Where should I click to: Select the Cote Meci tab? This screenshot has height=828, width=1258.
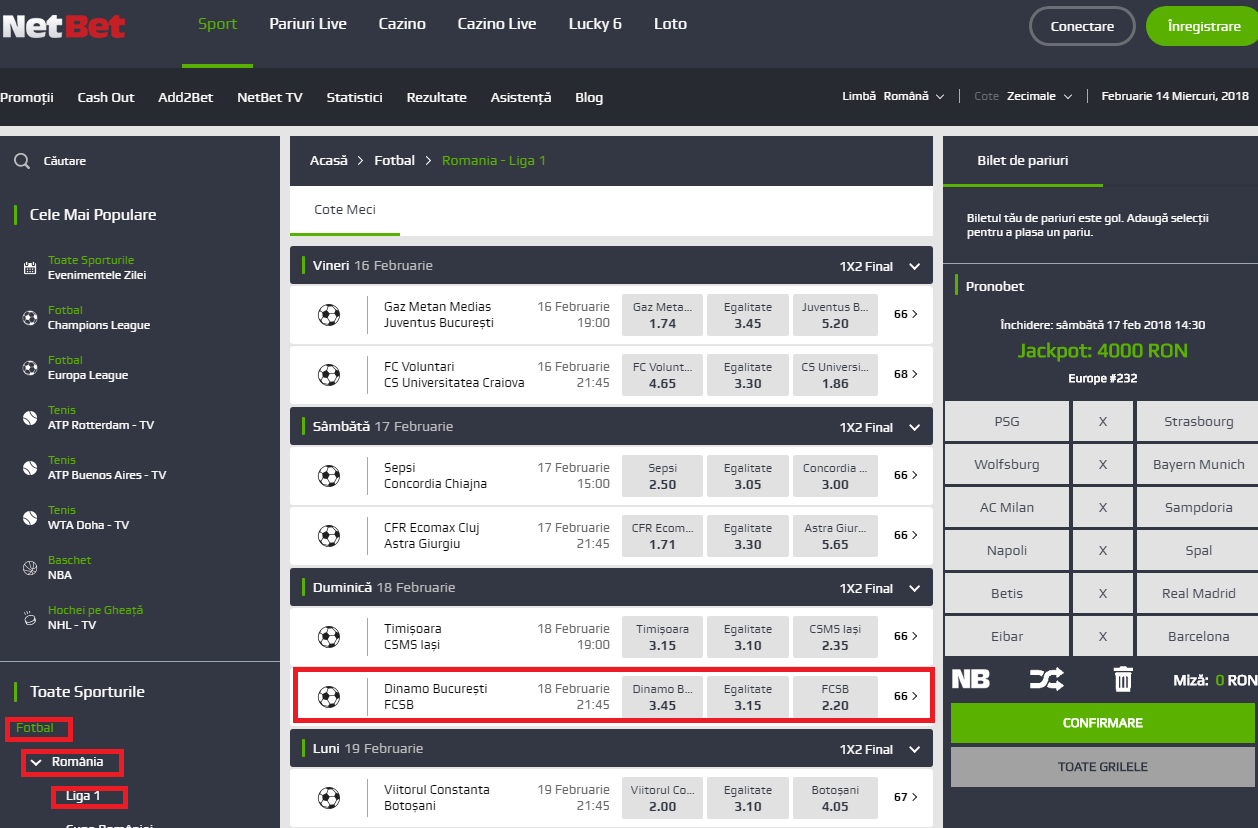coord(345,210)
